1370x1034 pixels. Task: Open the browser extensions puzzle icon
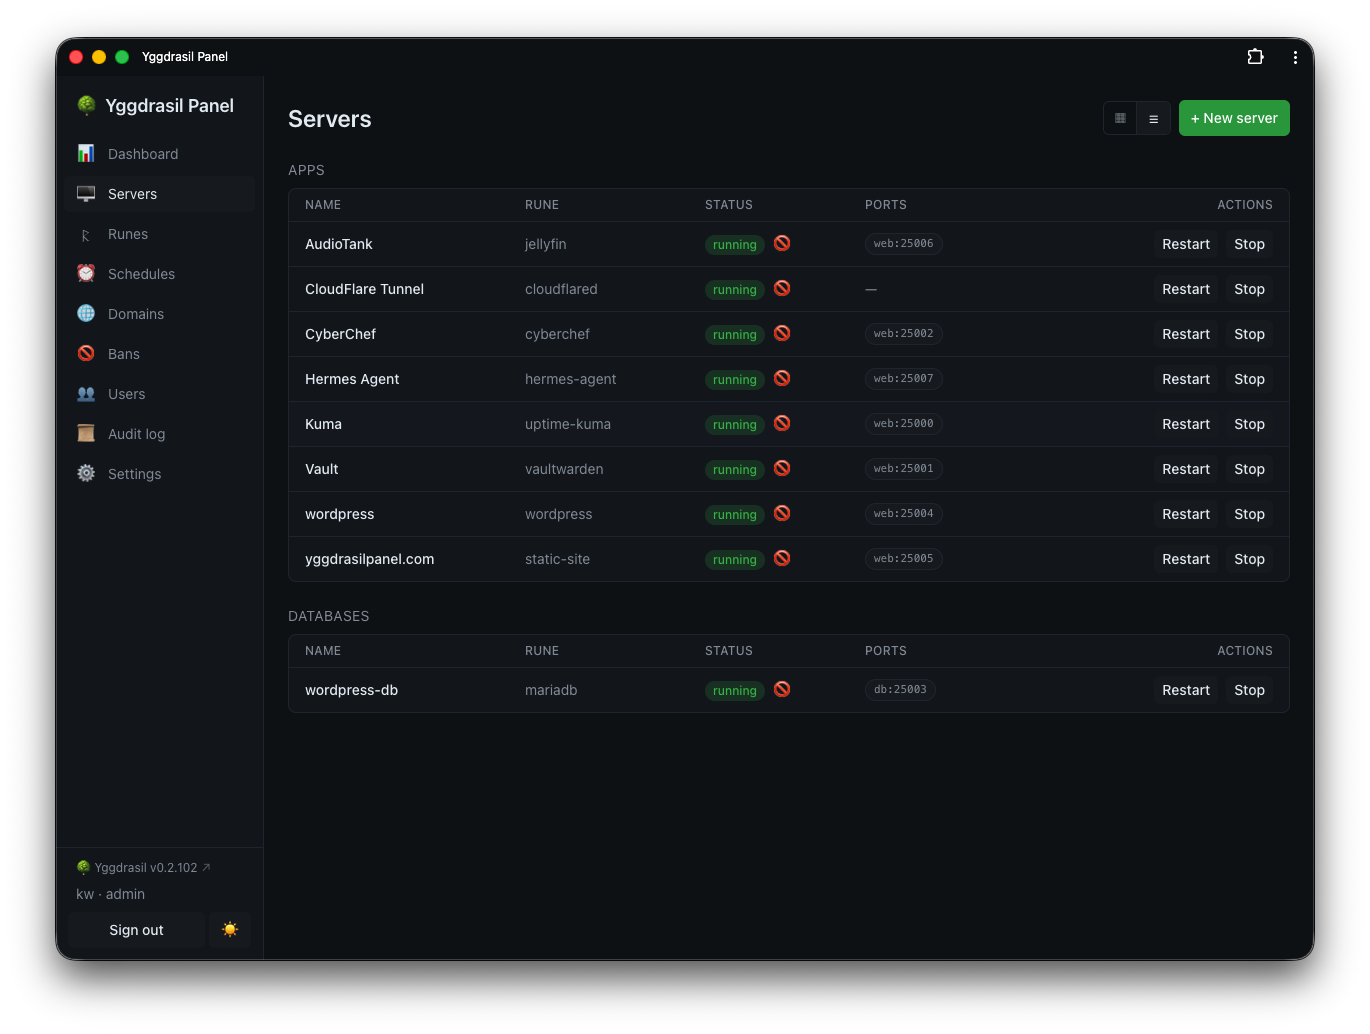[x=1255, y=57]
